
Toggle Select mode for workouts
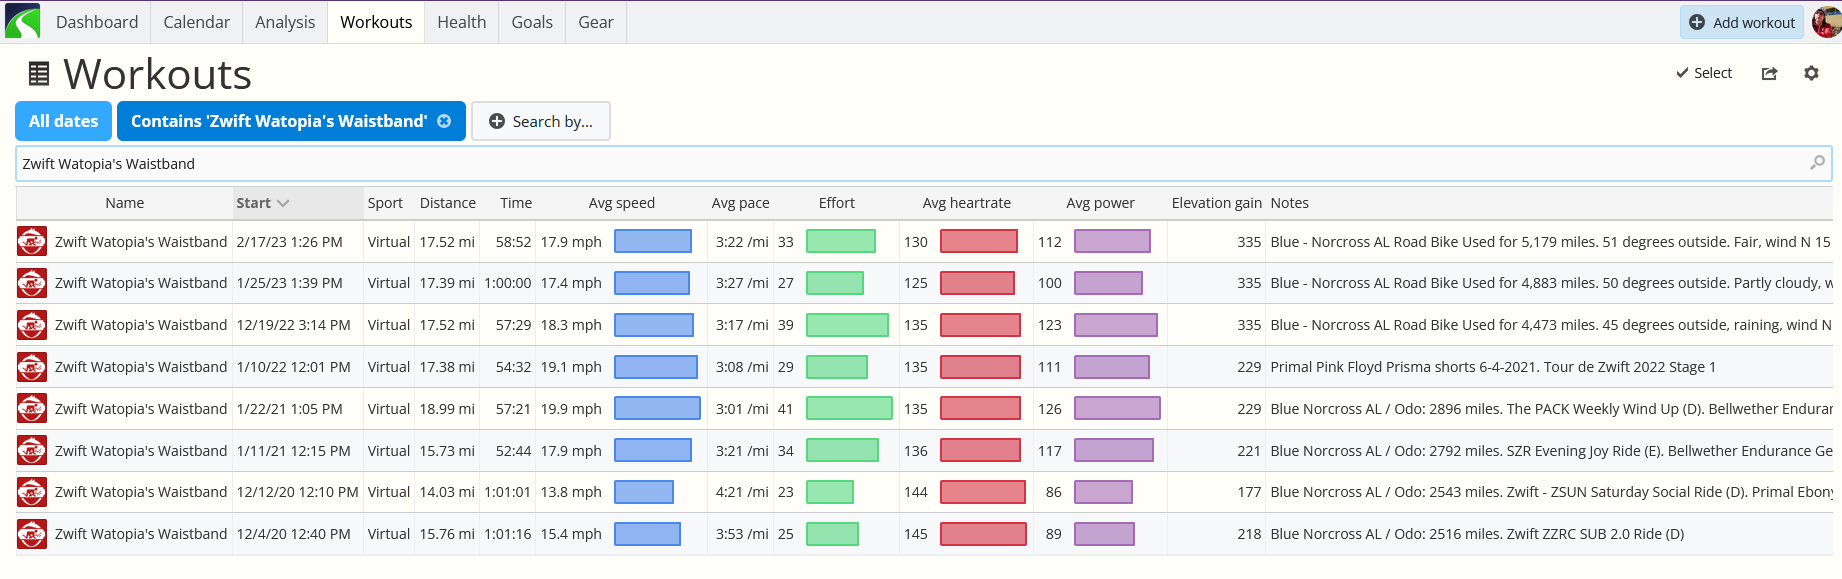(x=1704, y=73)
